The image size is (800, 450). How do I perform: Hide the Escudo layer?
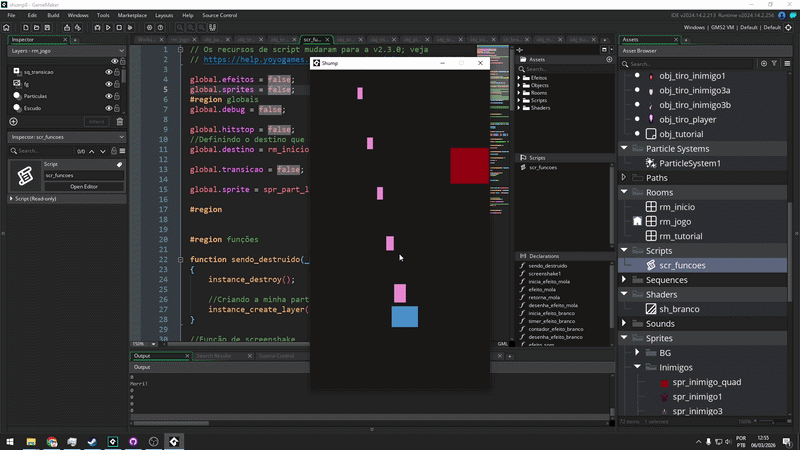(x=108, y=108)
